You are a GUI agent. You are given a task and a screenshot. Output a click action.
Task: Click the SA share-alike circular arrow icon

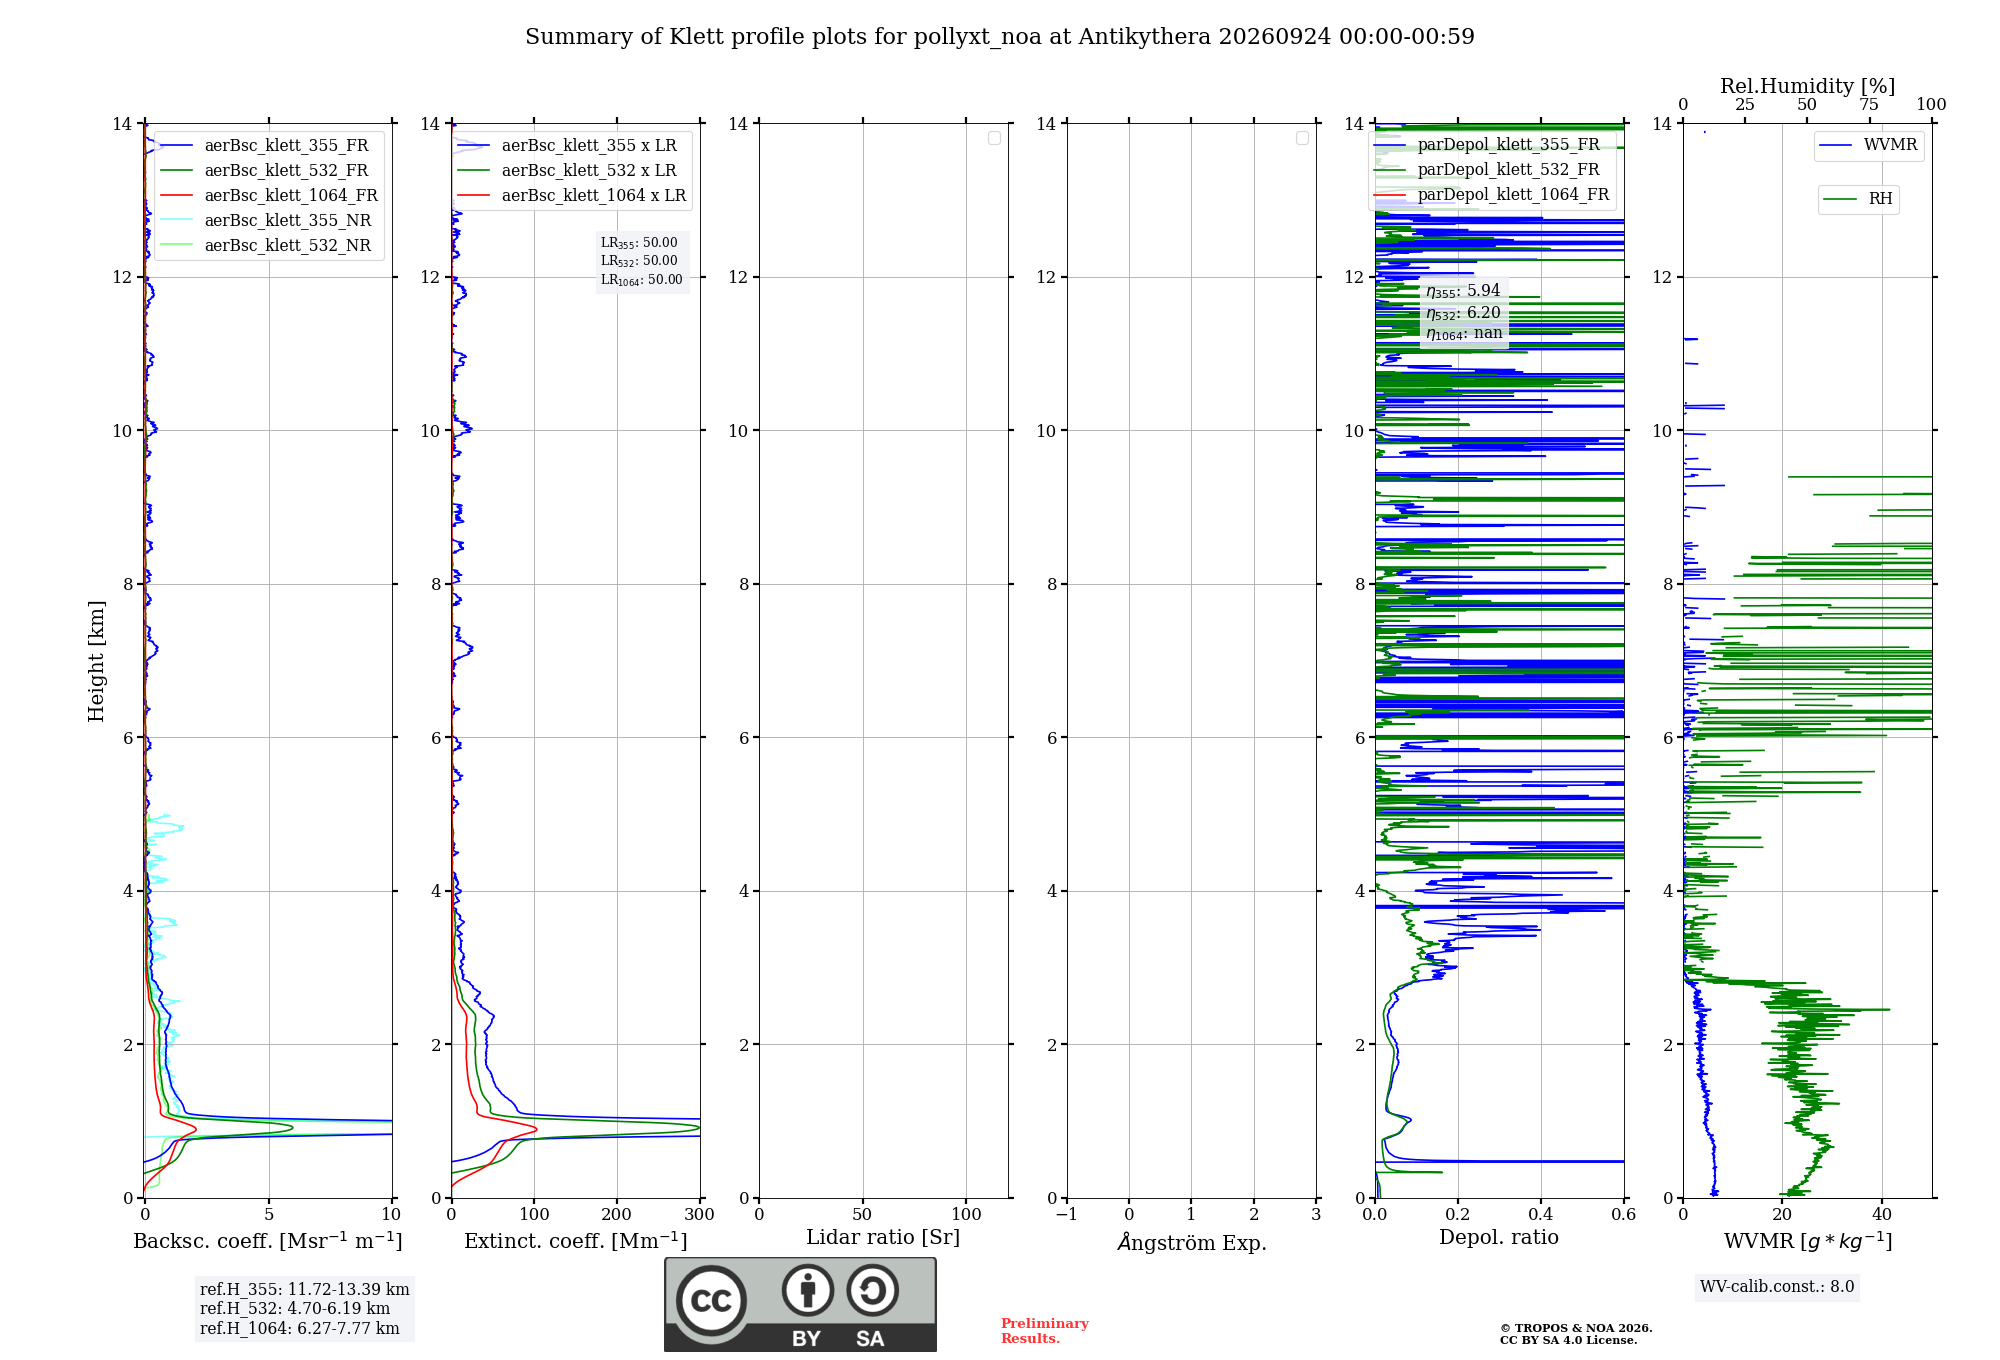873,1290
